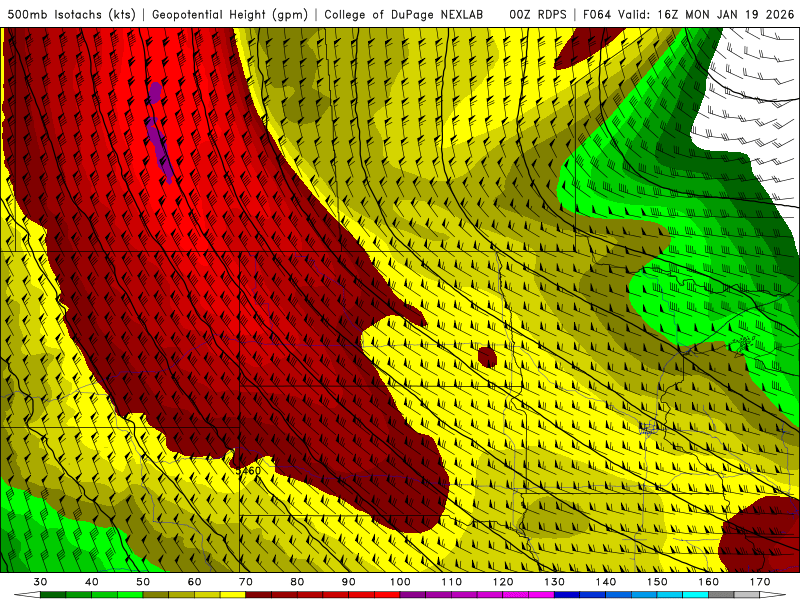
Task: Click the "60" value on the color scale
Action: click(194, 582)
